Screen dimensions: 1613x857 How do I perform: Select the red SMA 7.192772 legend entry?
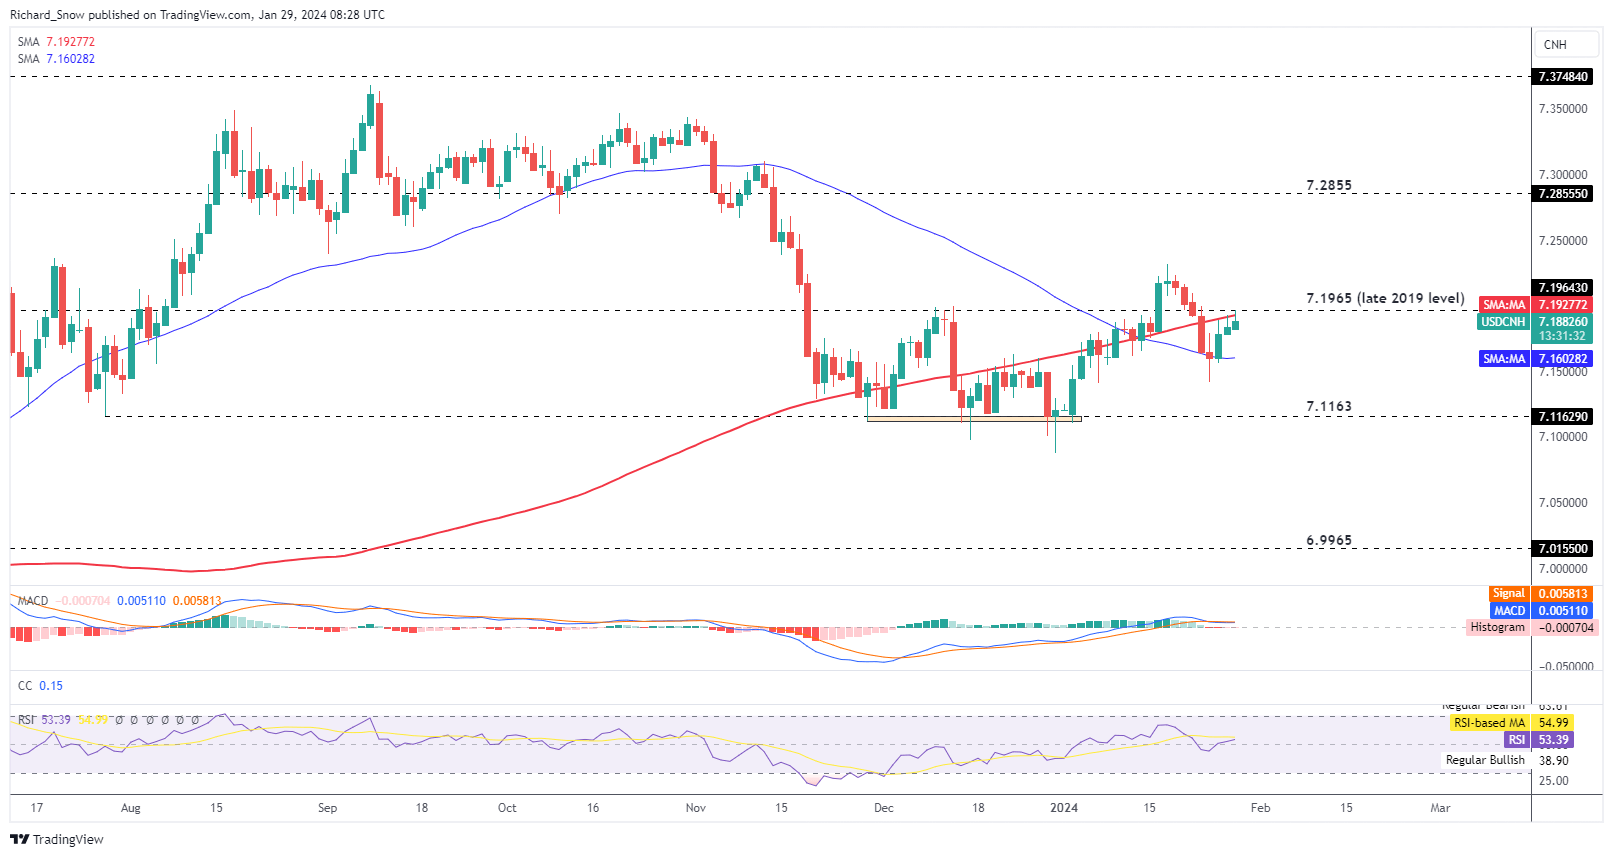(56, 42)
